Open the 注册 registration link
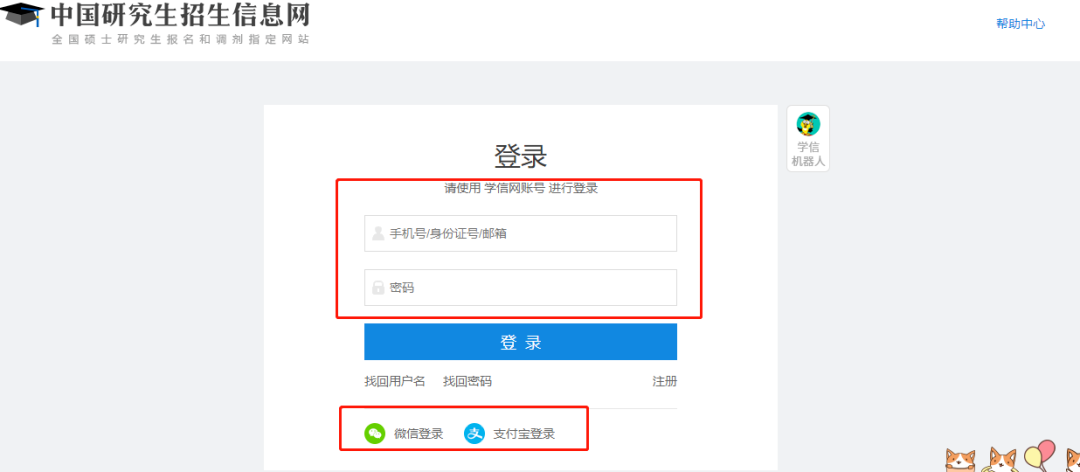 coord(664,381)
